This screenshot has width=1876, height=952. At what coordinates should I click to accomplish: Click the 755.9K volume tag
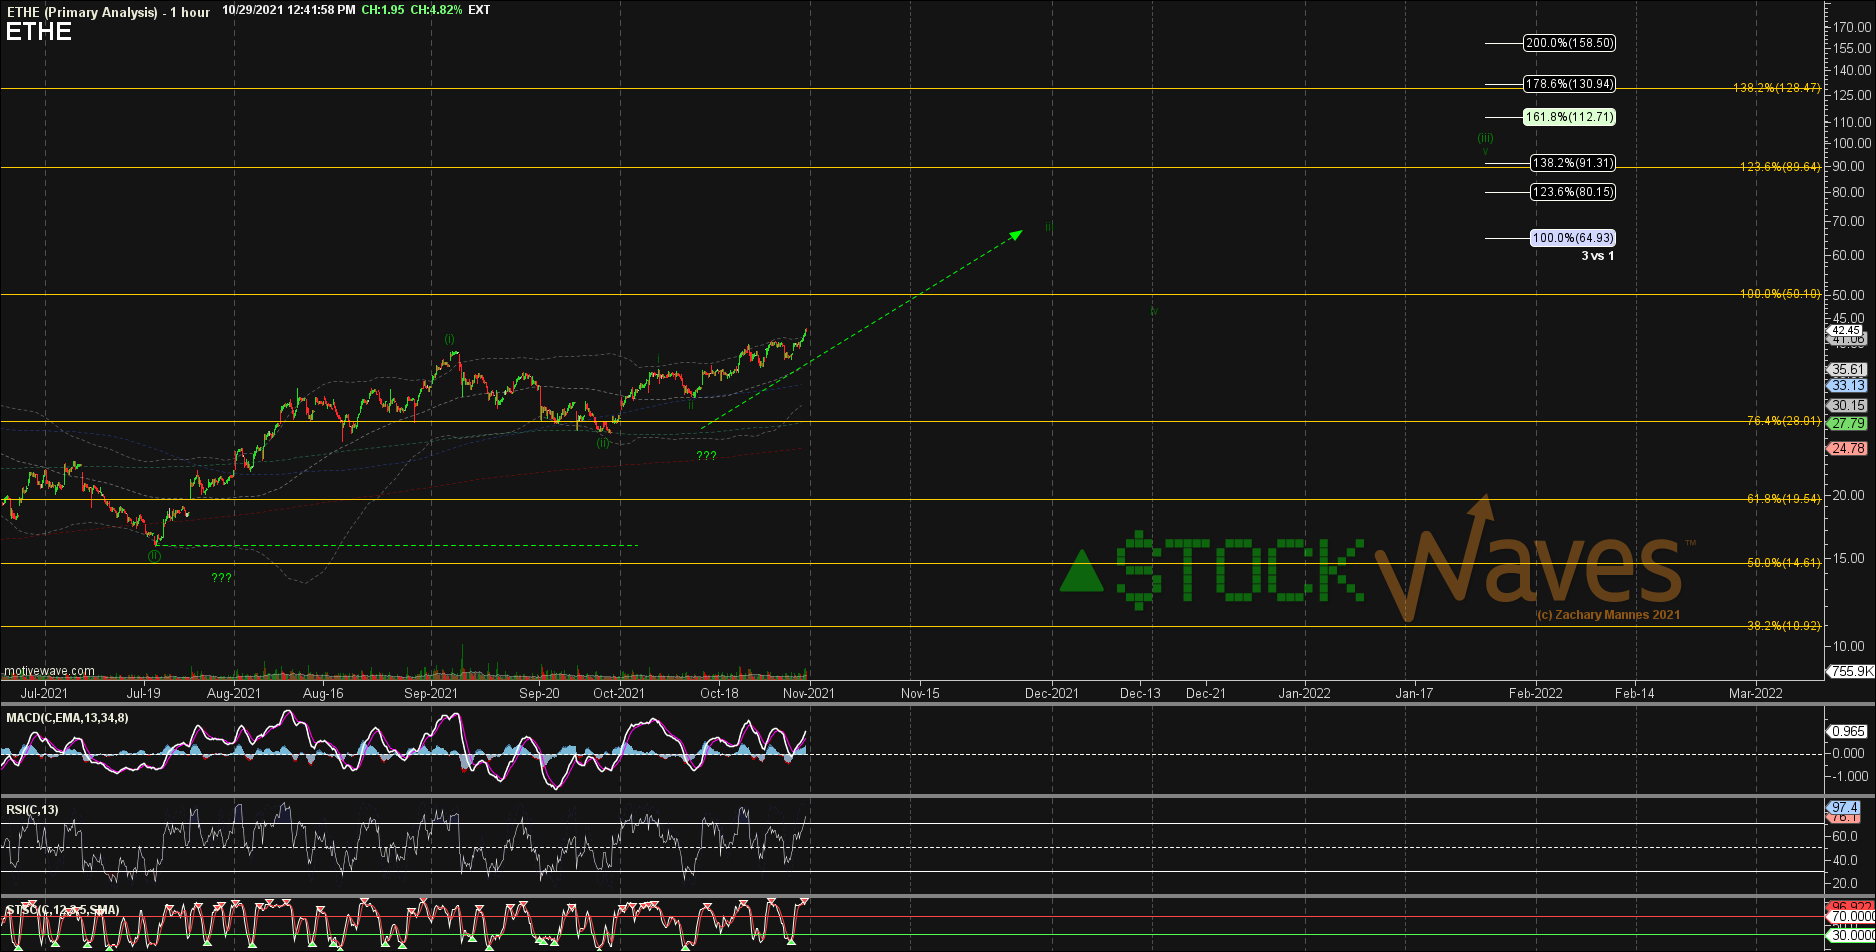click(x=1849, y=672)
